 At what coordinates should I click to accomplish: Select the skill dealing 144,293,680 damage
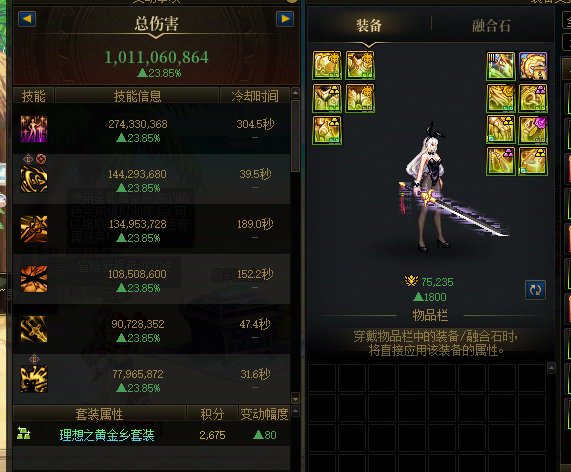34,179
